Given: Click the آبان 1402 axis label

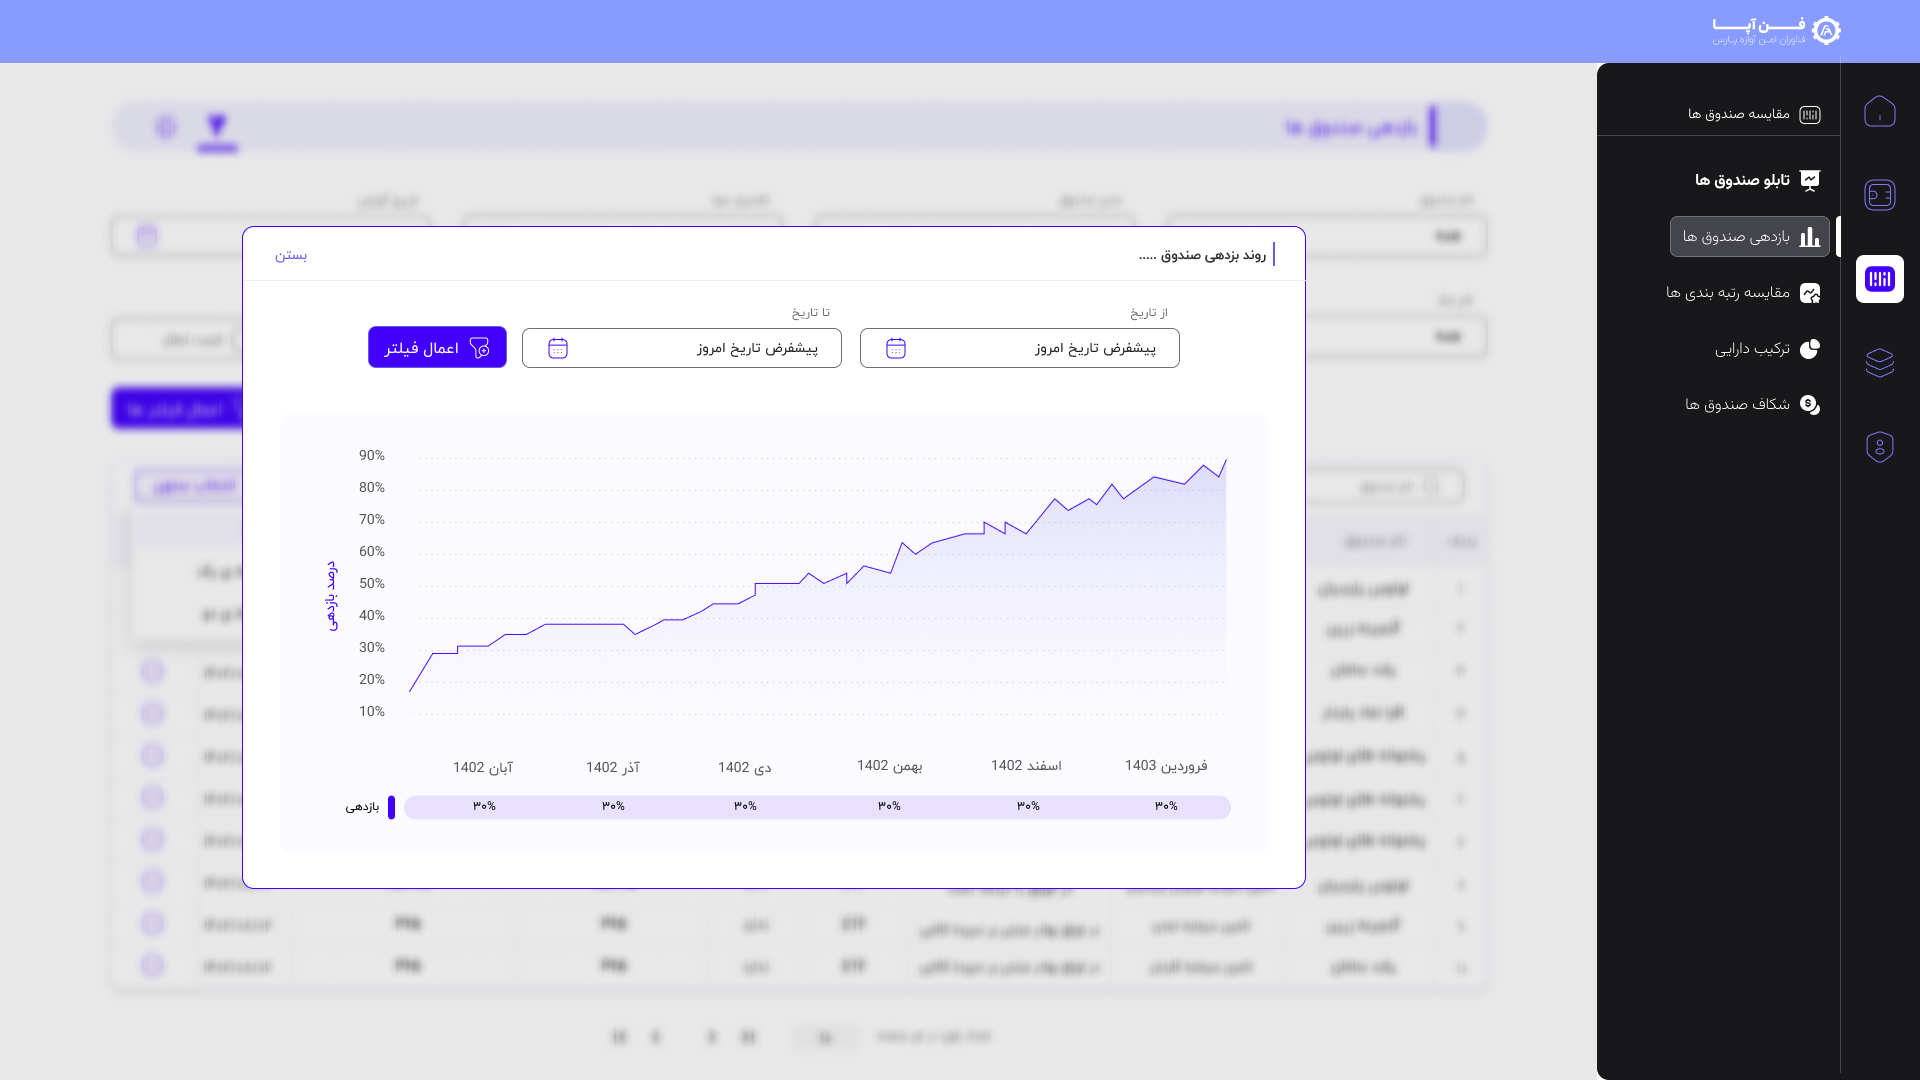Looking at the screenshot, I should coord(483,767).
